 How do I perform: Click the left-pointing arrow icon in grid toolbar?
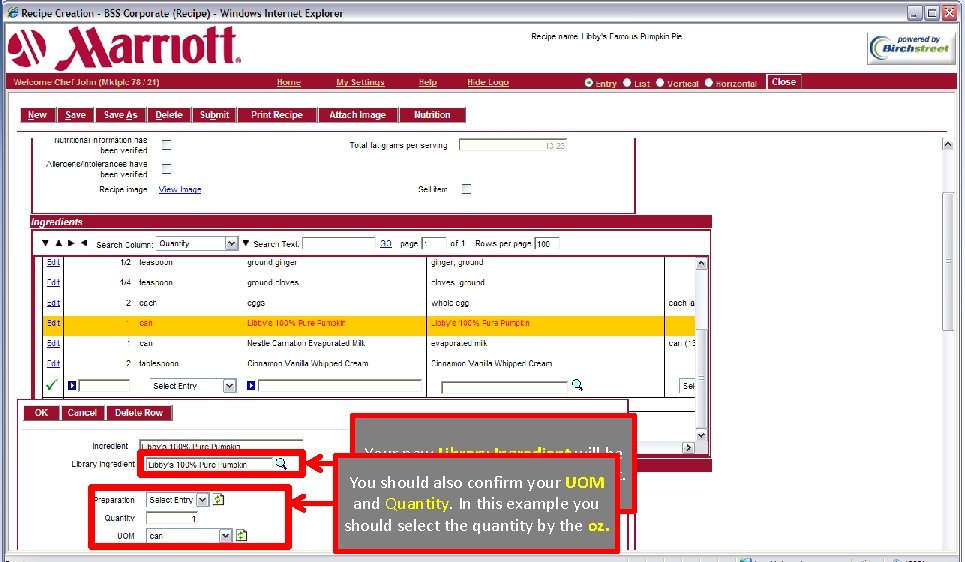(84, 243)
